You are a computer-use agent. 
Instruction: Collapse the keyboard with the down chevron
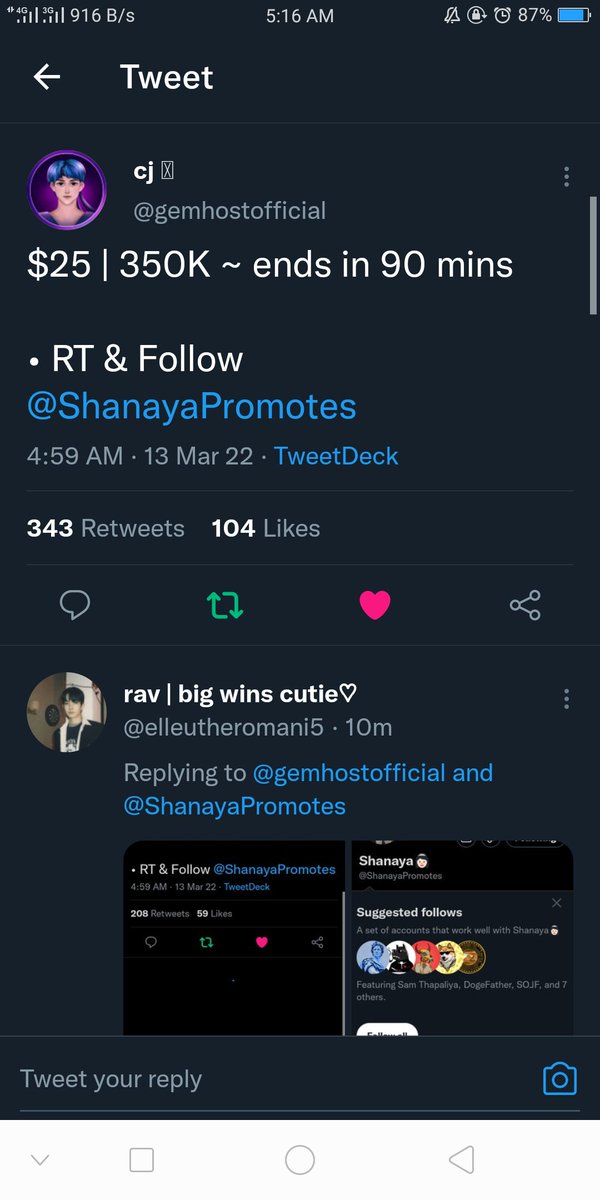click(x=40, y=1160)
